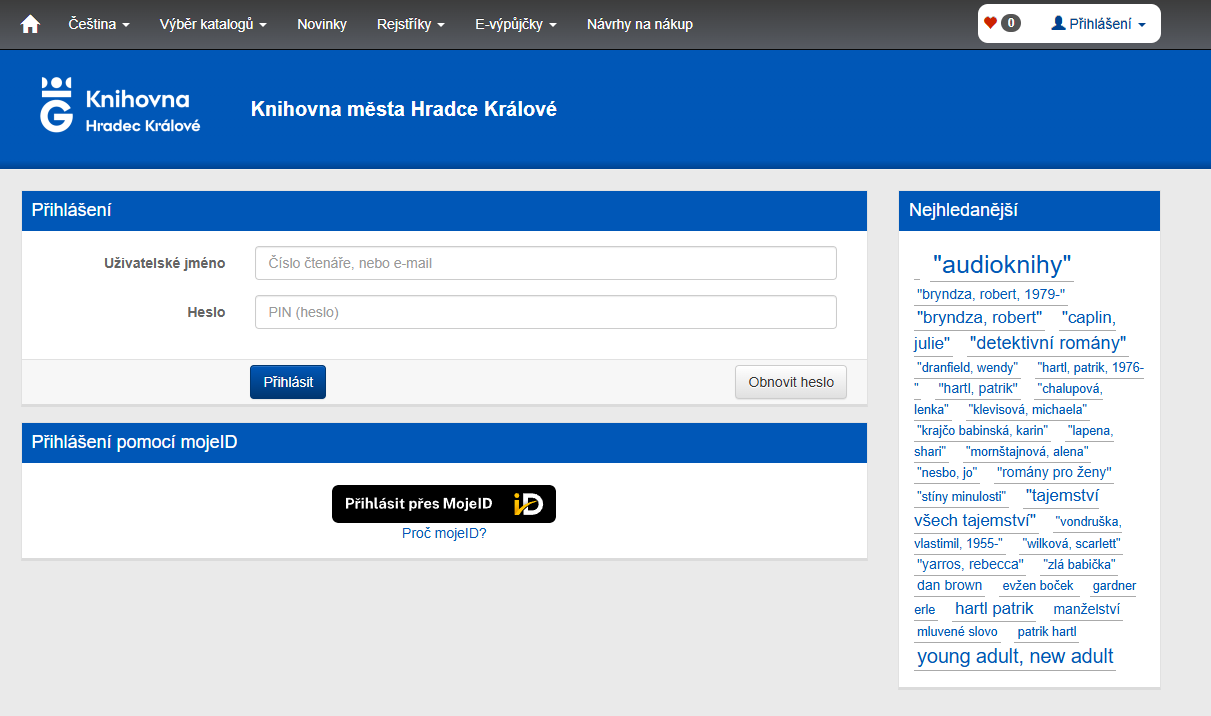1211x716 pixels.
Task: Open the Přihlášení user dropdown
Action: click(1098, 23)
